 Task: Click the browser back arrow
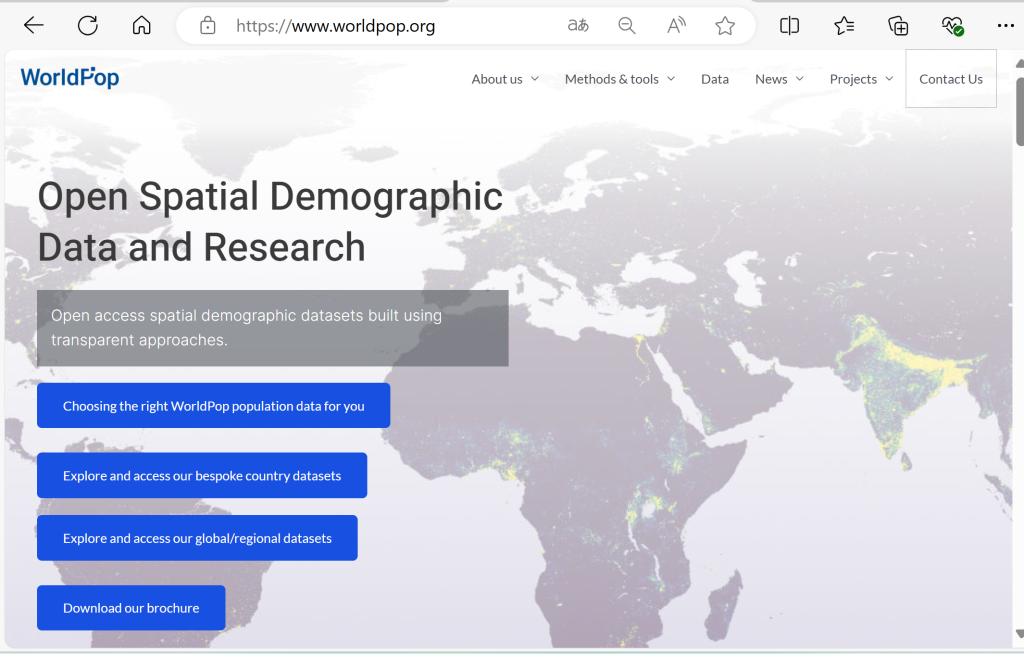point(34,26)
